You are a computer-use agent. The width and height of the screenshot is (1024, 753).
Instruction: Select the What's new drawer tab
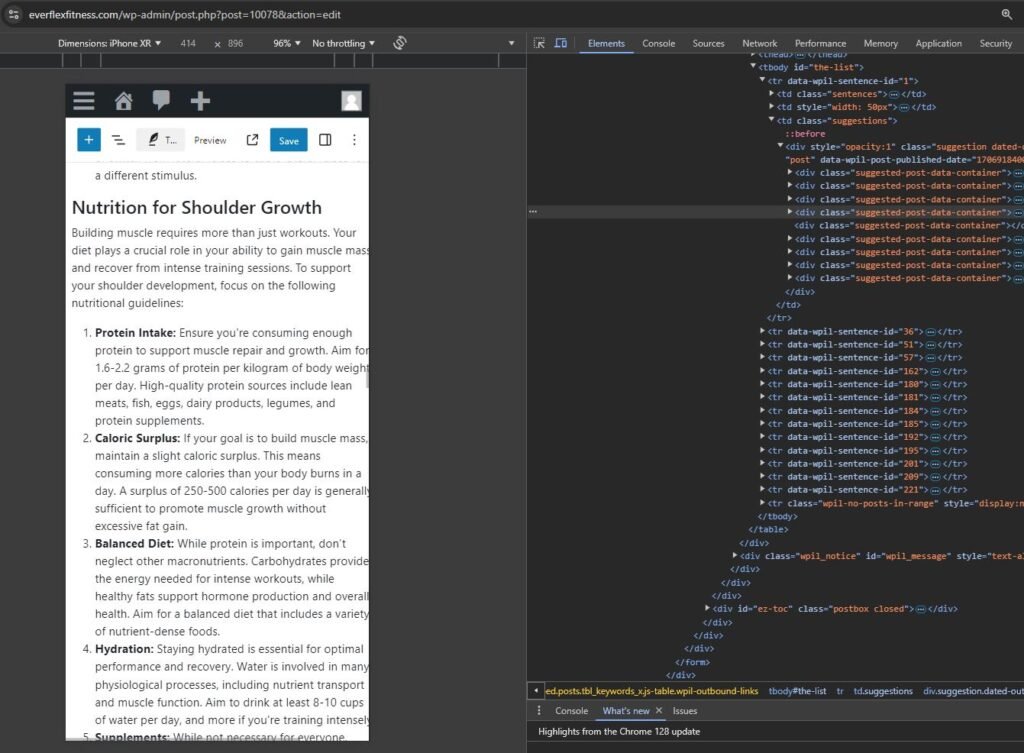point(626,711)
